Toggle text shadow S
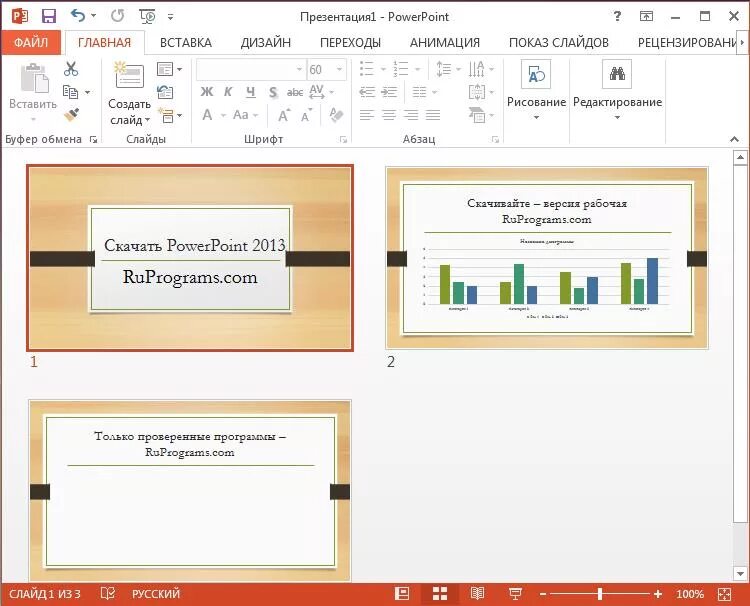 pyautogui.click(x=273, y=92)
